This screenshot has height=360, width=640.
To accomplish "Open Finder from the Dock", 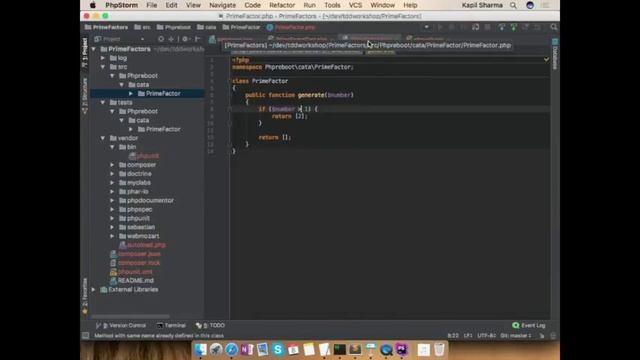I will [200, 349].
